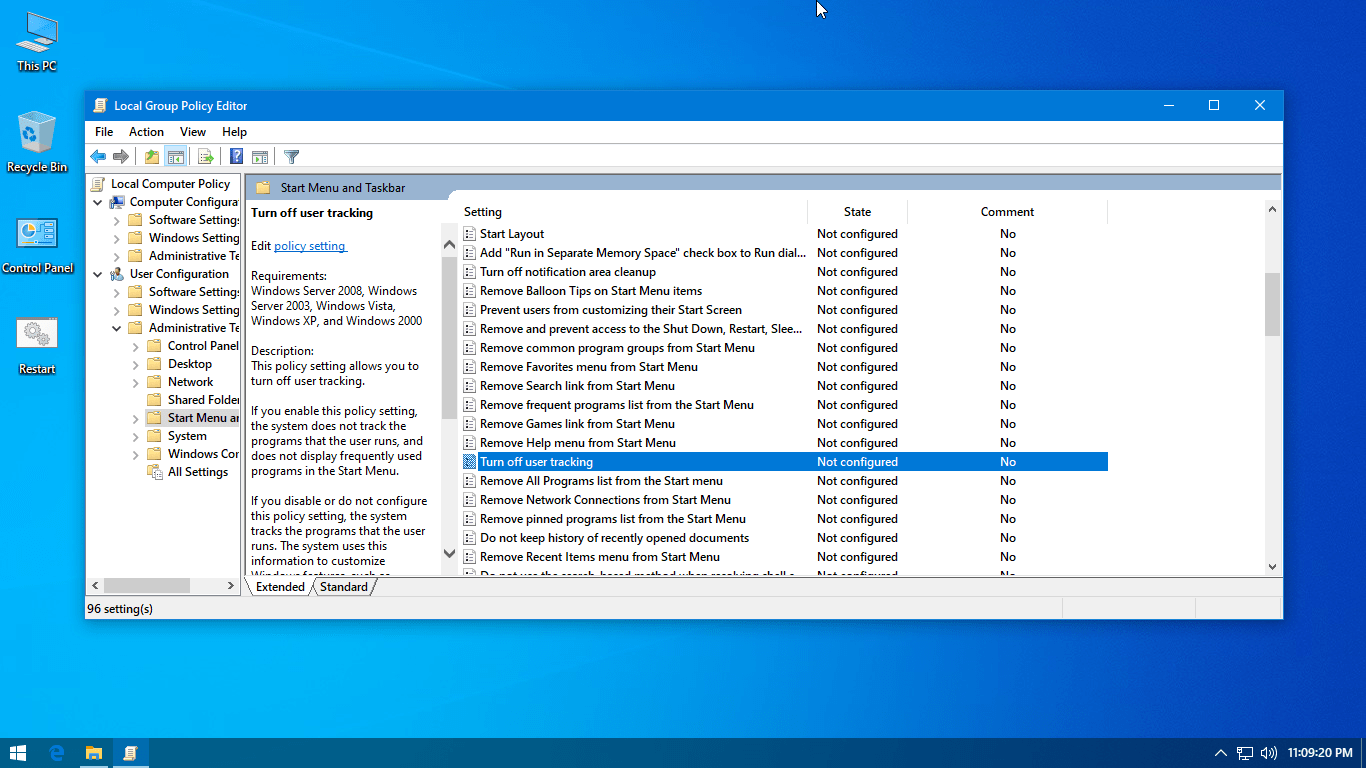Click the Up one level icon
Viewport: 1366px width, 768px height.
click(x=151, y=156)
